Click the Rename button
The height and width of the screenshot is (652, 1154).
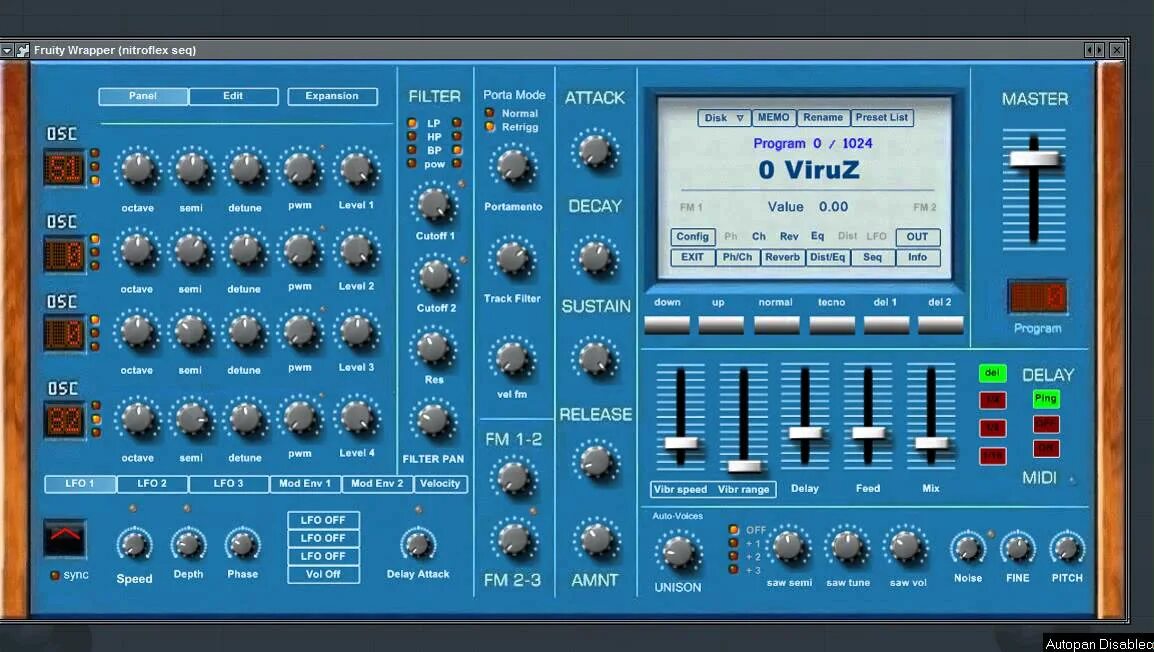(823, 118)
